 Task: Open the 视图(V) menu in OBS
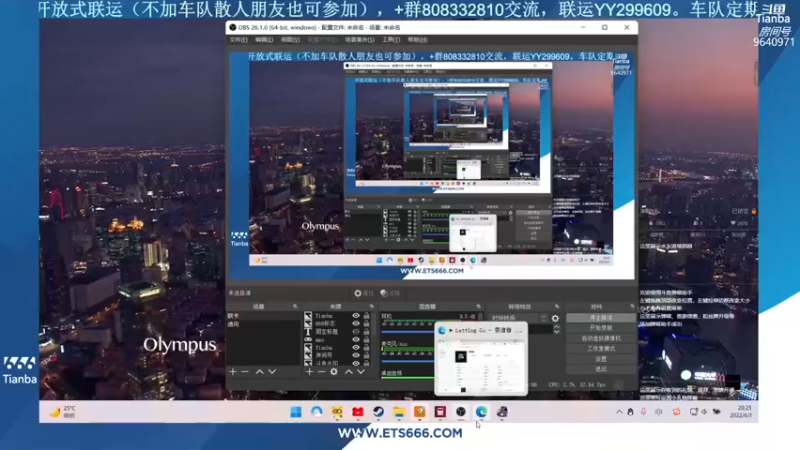[x=290, y=40]
